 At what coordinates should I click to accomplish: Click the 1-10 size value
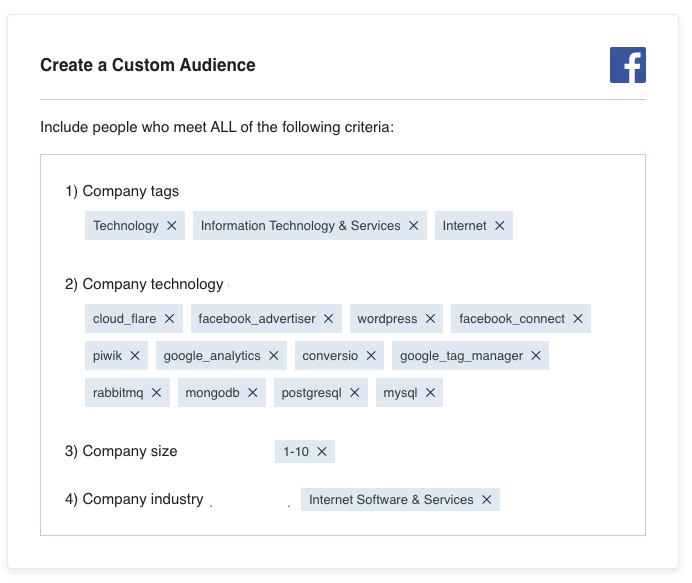pos(296,451)
